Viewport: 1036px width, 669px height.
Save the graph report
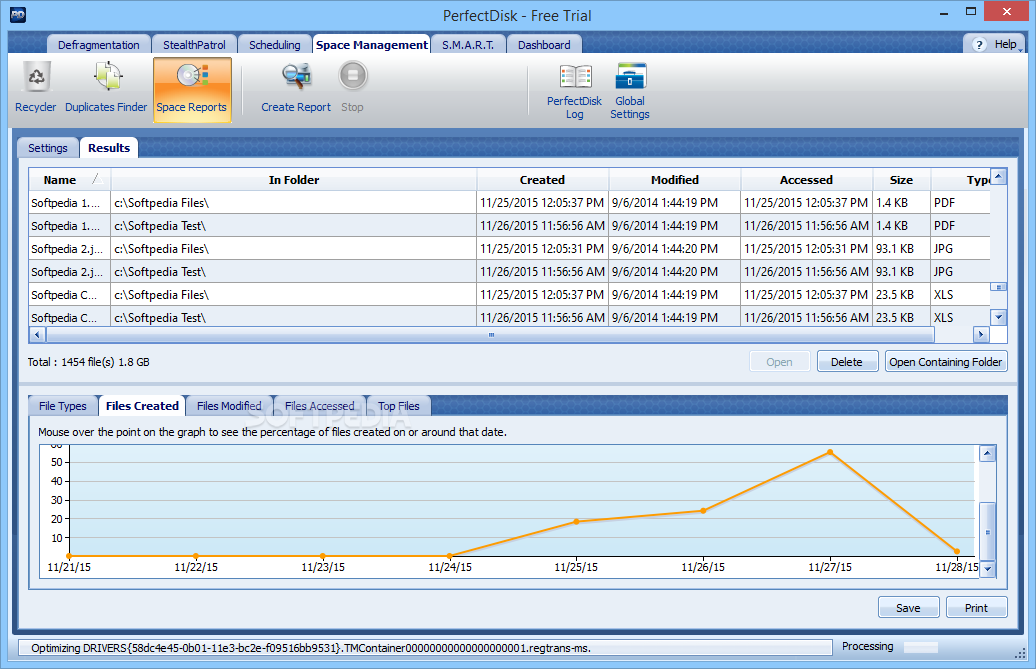tap(908, 608)
